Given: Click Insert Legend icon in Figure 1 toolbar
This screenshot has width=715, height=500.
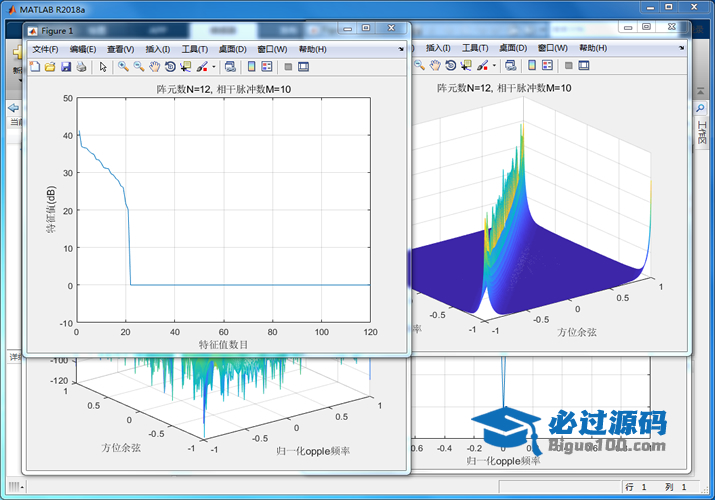Looking at the screenshot, I should click(268, 67).
